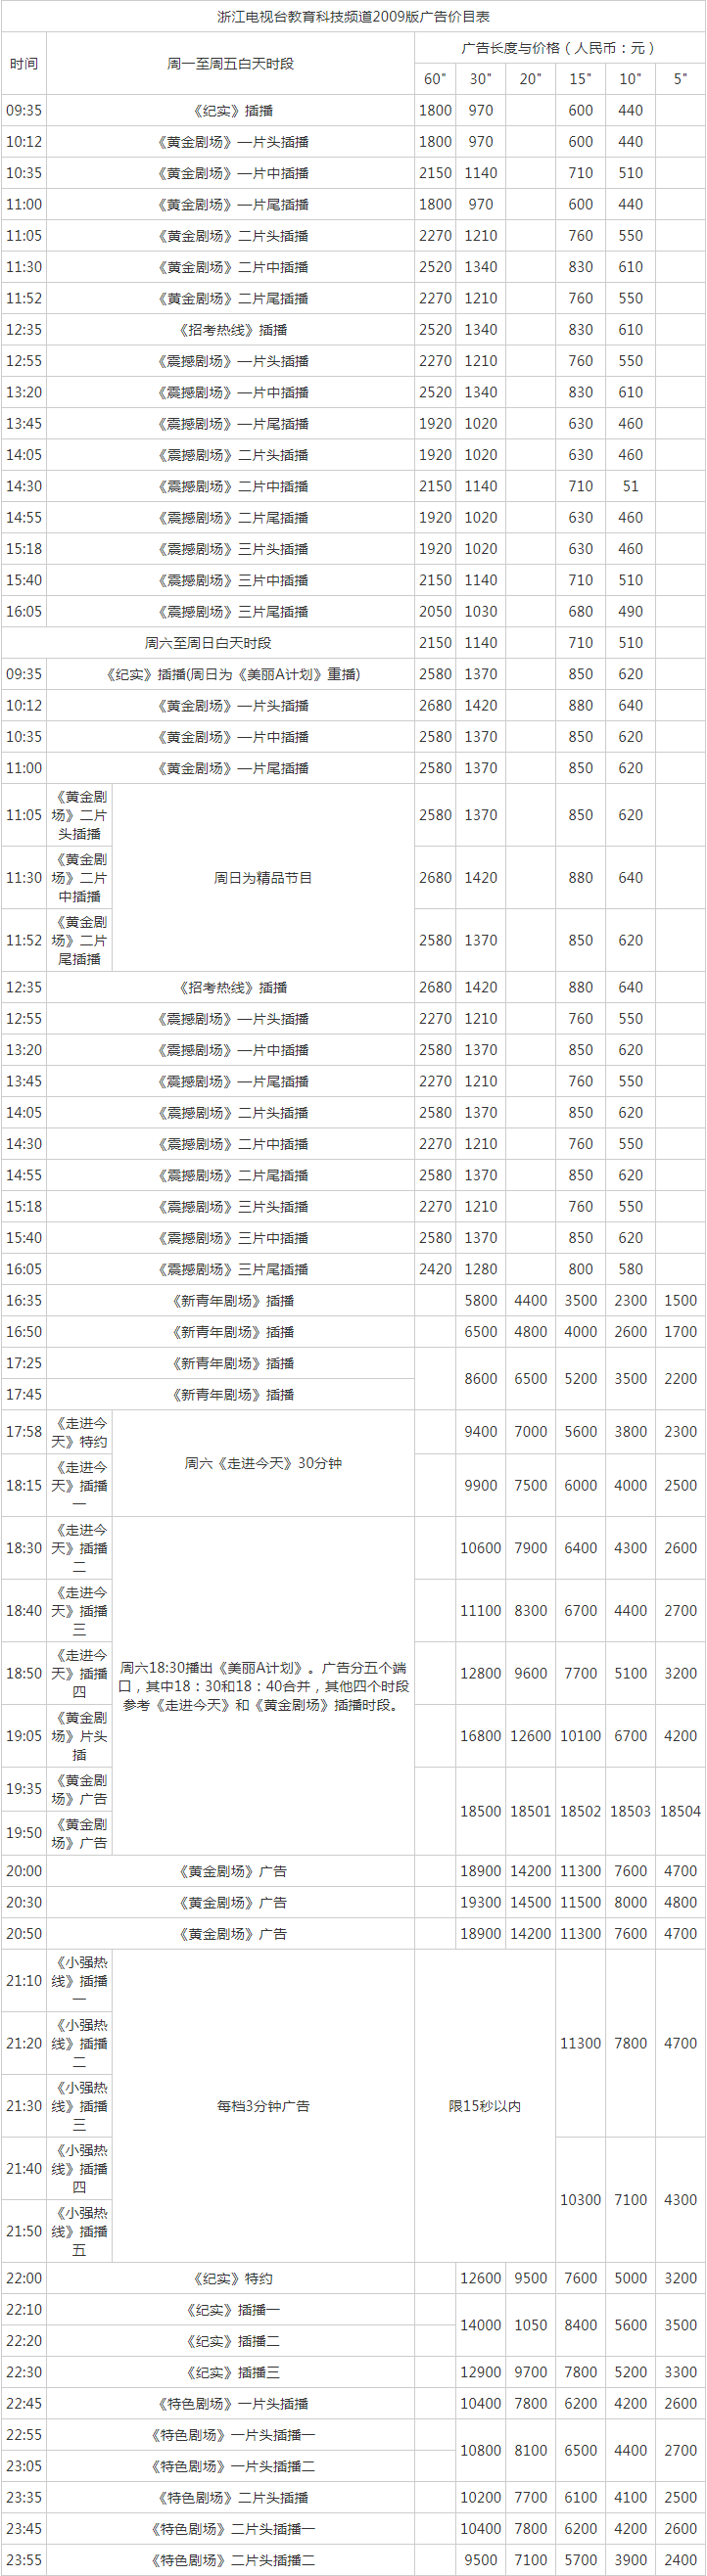The width and height of the screenshot is (707, 2576).
Task: Click the price cell 12900
Action: (x=481, y=2372)
